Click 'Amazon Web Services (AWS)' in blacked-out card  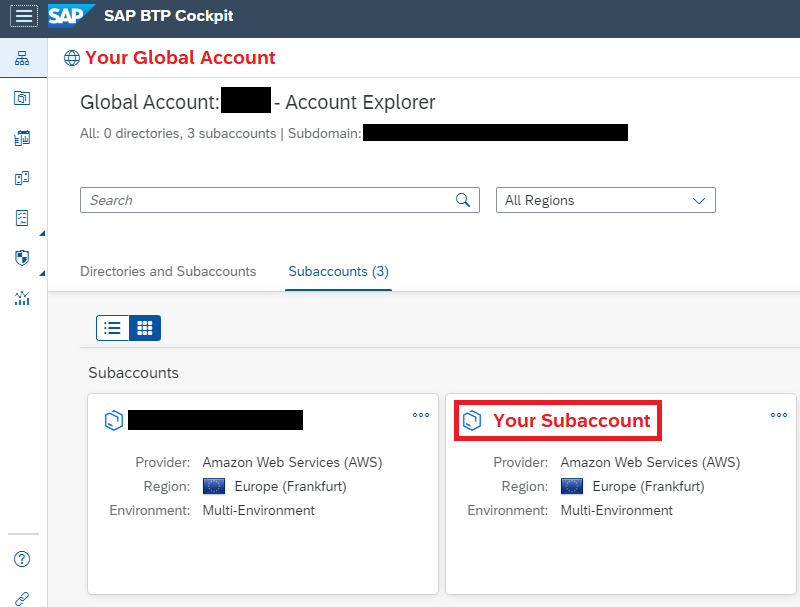tap(292, 462)
